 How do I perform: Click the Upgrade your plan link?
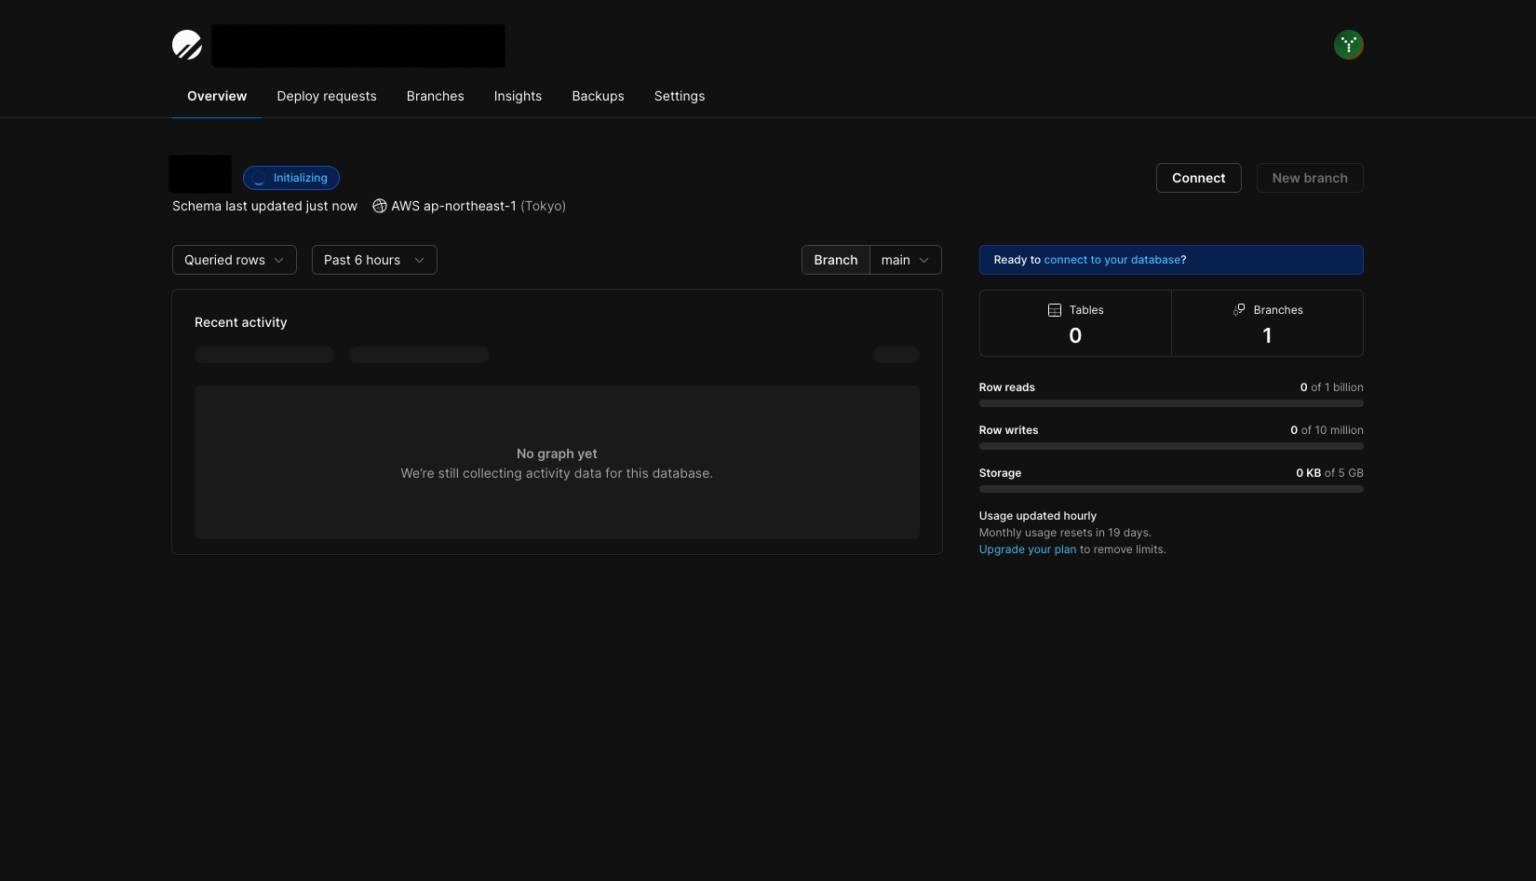(1027, 550)
